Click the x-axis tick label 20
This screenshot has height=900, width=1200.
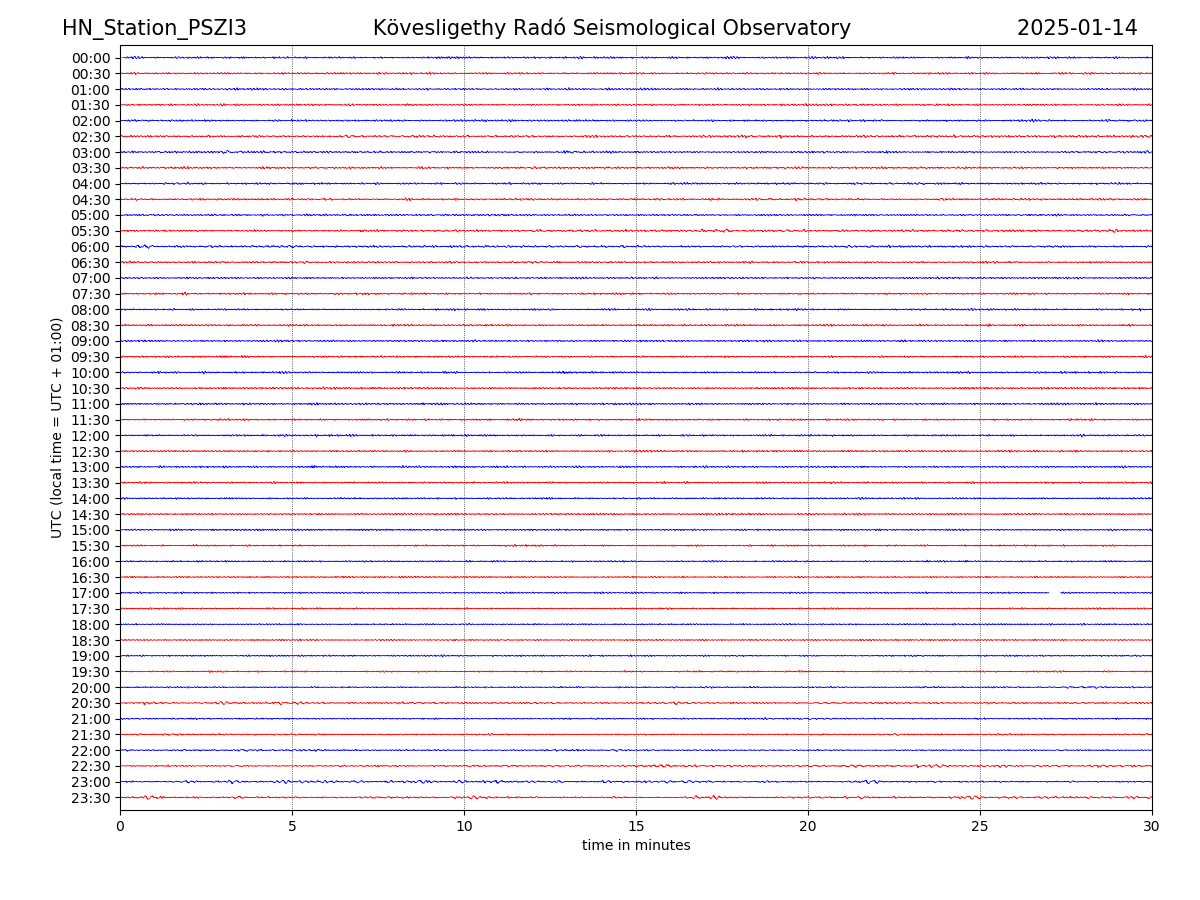[x=808, y=826]
